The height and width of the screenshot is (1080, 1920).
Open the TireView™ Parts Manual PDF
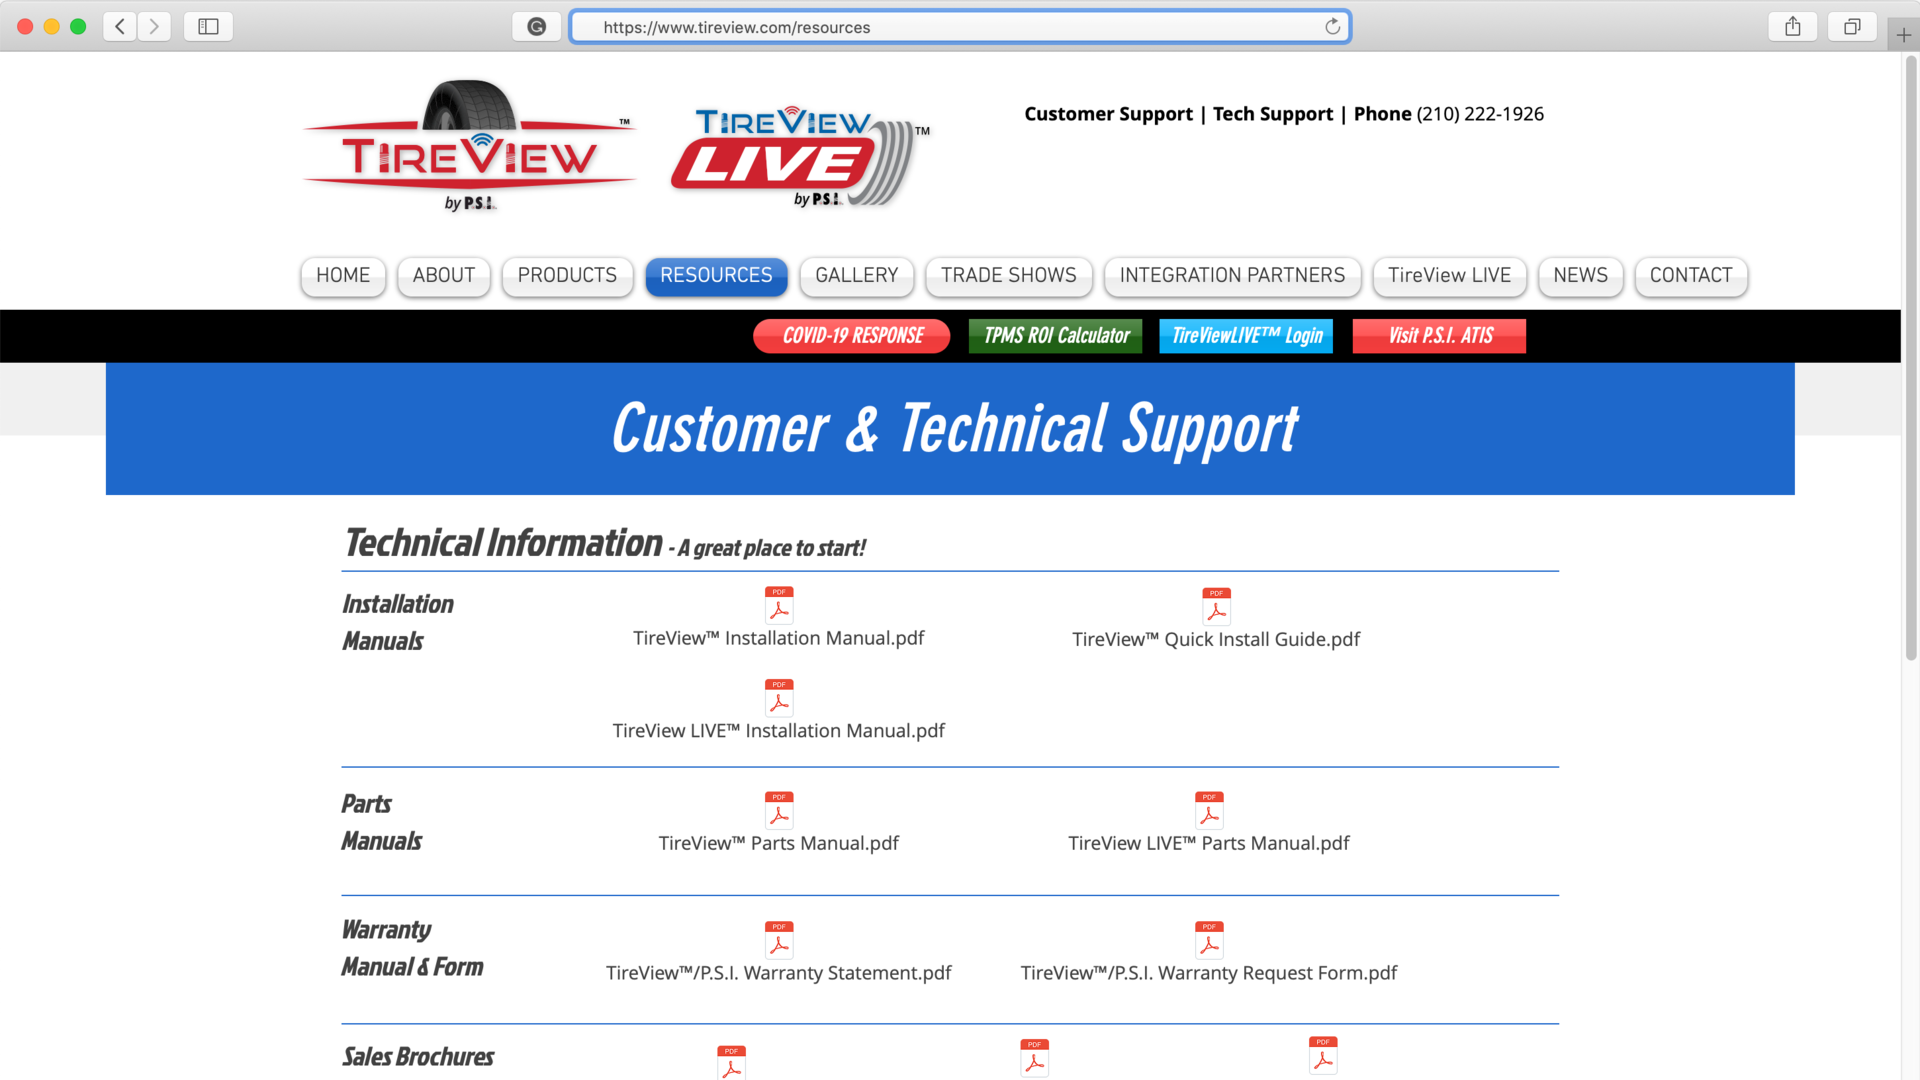[779, 842]
